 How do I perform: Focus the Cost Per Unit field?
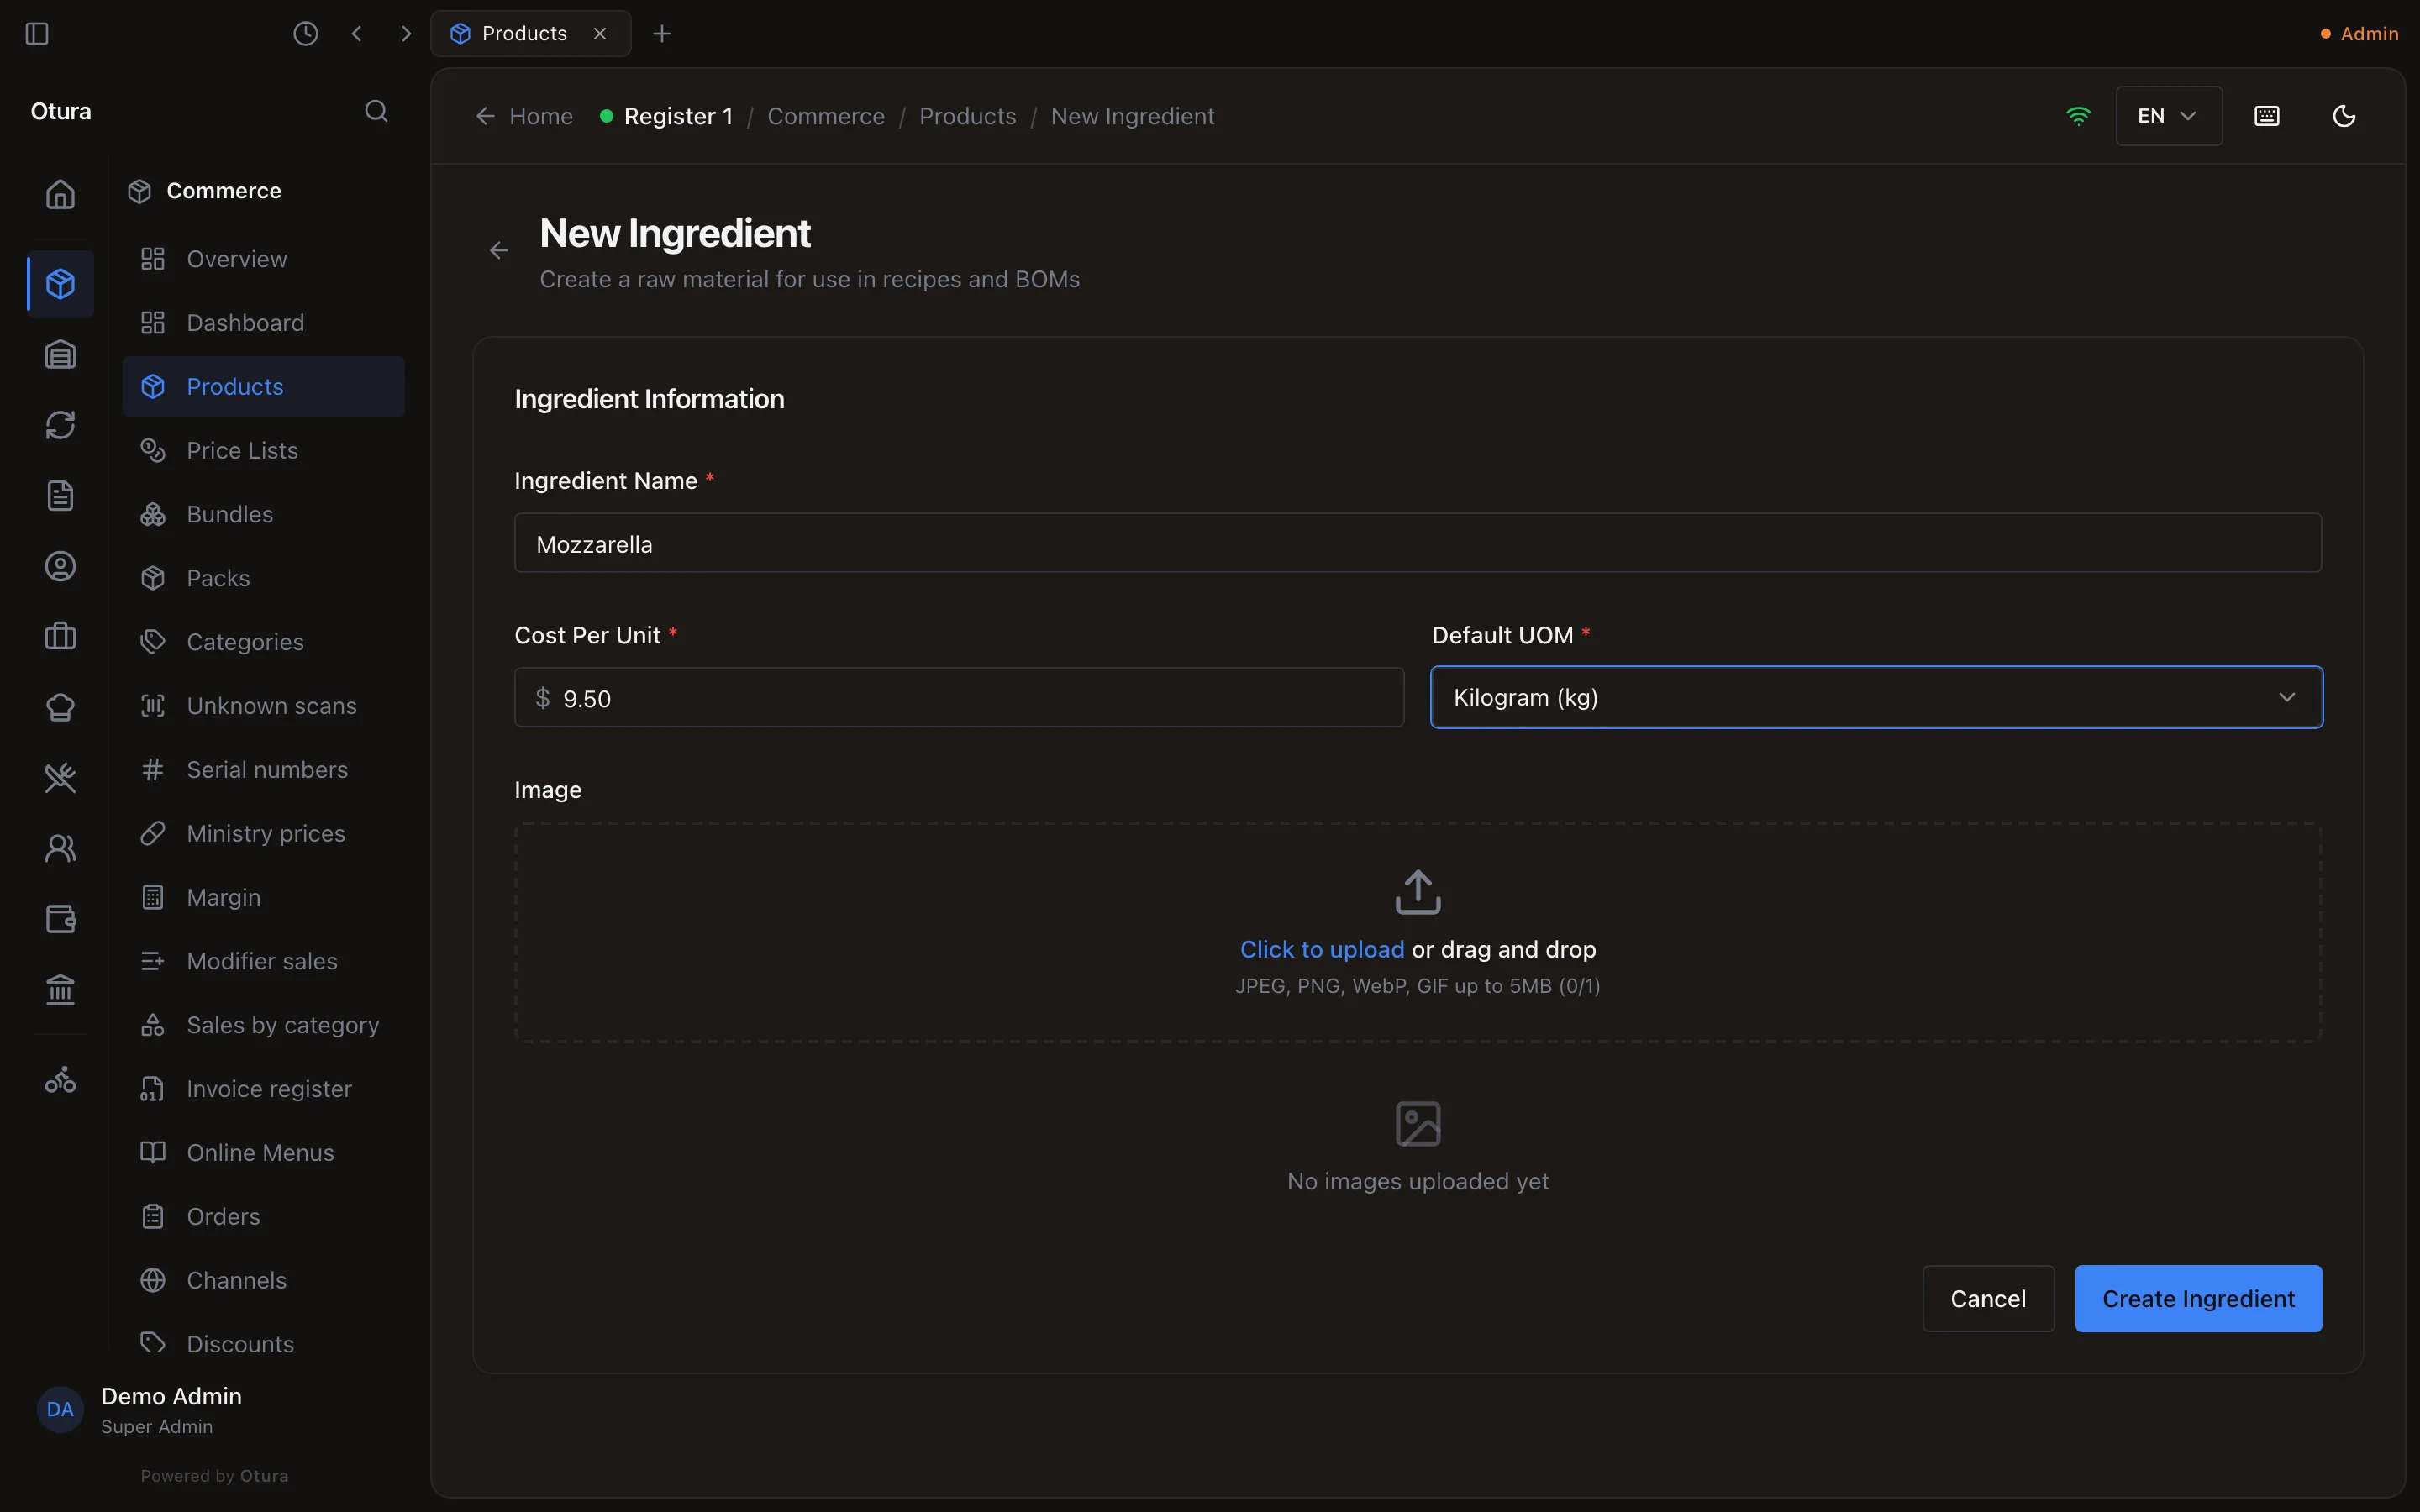pyautogui.click(x=958, y=697)
